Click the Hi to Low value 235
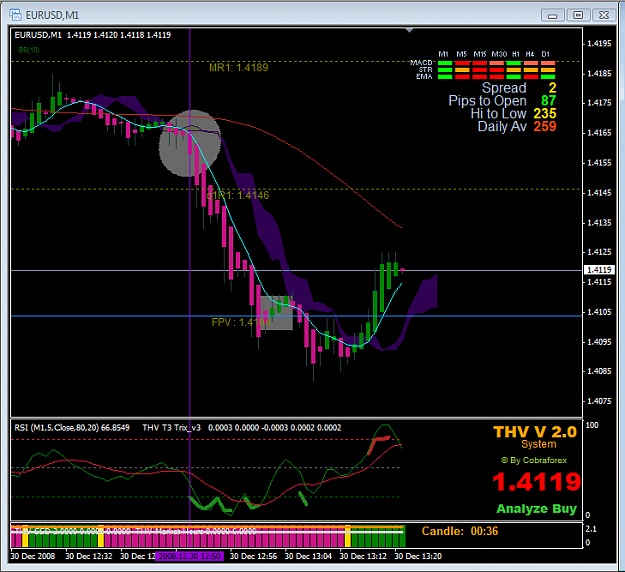The image size is (625, 572). tap(545, 114)
